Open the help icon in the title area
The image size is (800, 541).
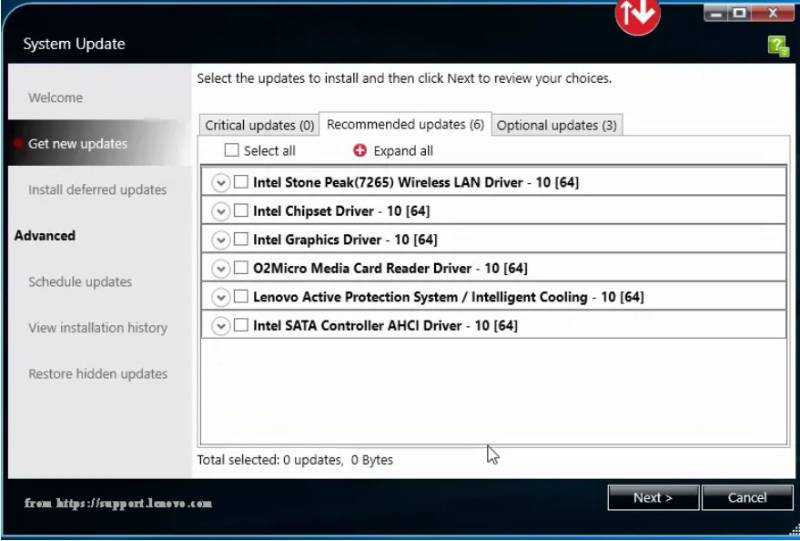click(779, 46)
